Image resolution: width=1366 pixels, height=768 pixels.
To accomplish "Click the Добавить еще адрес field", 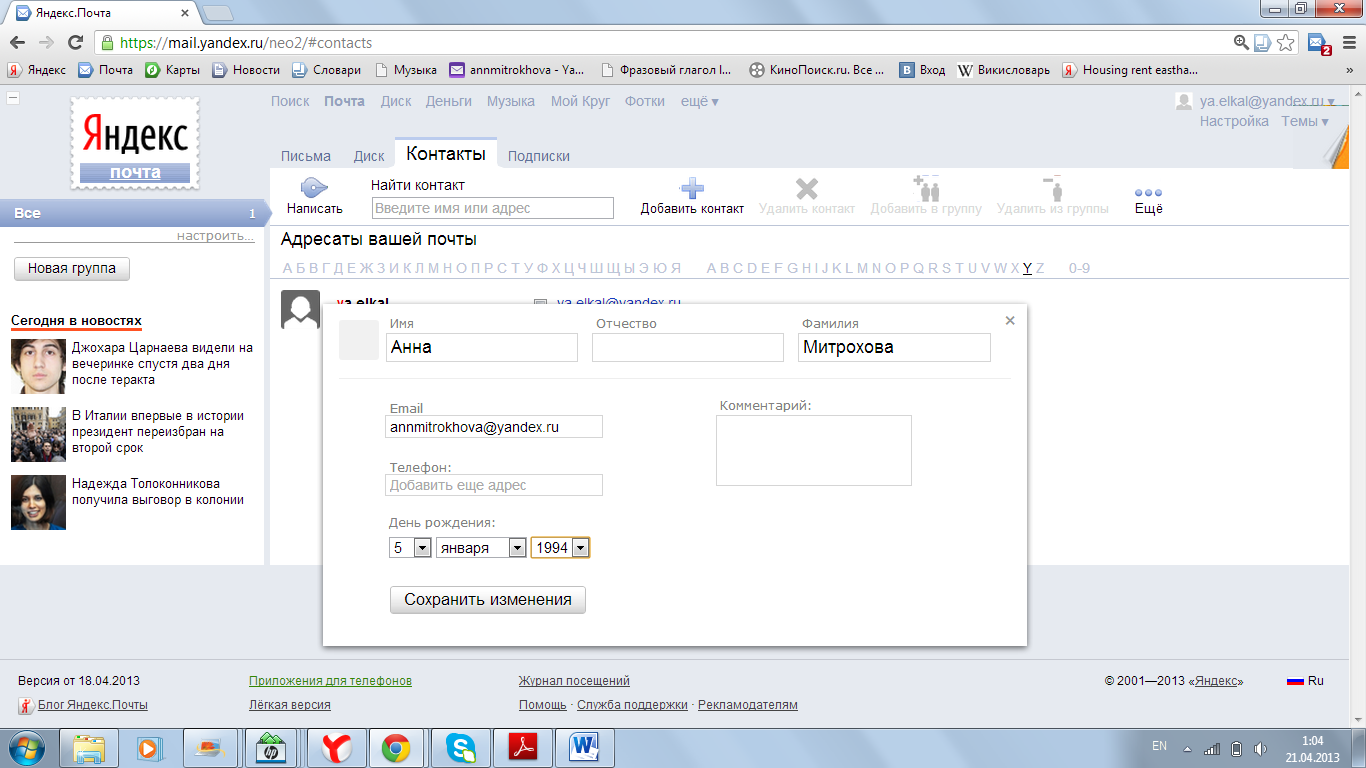I will [494, 485].
